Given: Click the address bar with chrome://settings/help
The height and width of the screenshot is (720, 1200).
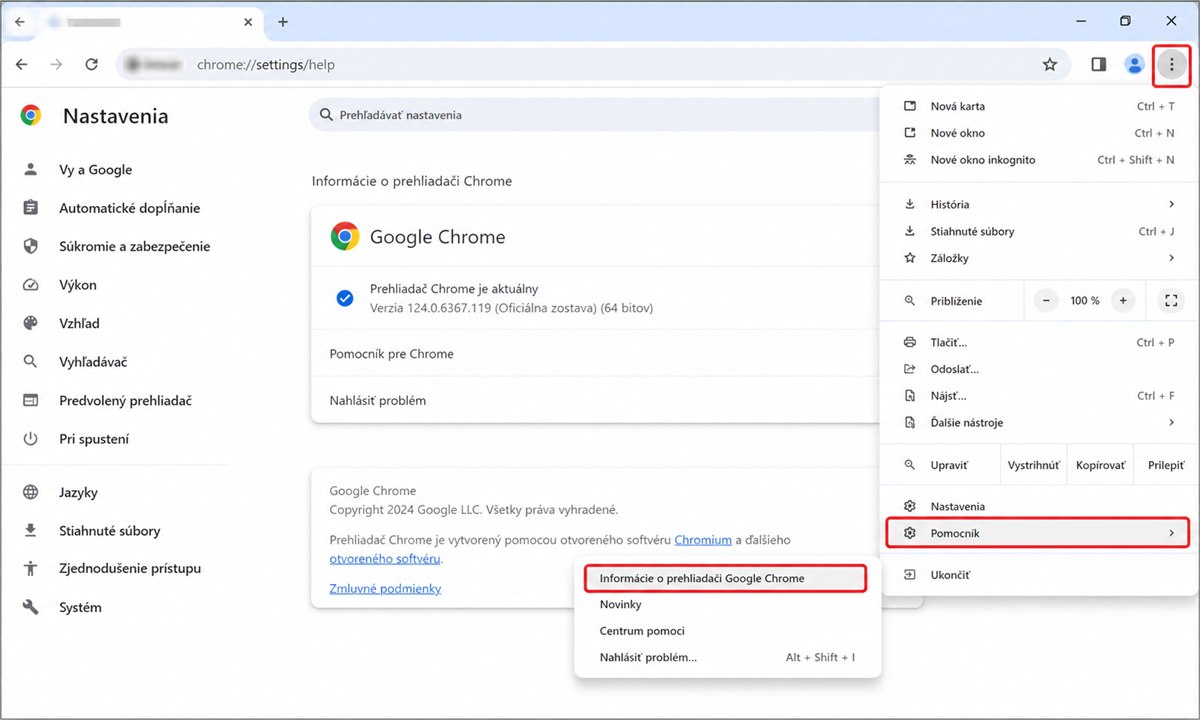Looking at the screenshot, I should 592,65.
